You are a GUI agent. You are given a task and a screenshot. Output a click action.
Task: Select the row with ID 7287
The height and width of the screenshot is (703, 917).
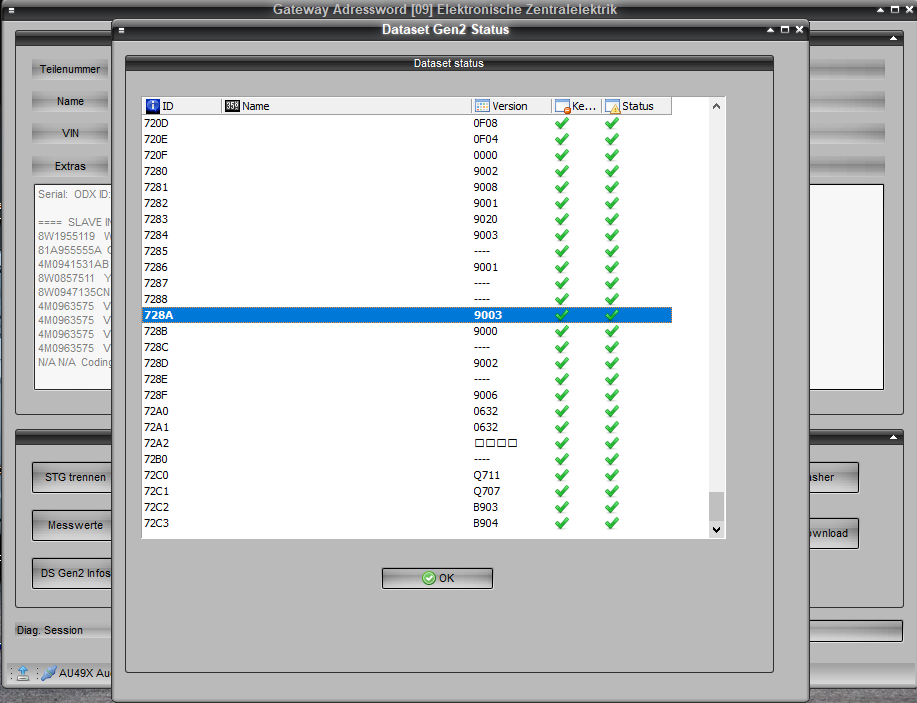pyautogui.click(x=406, y=283)
